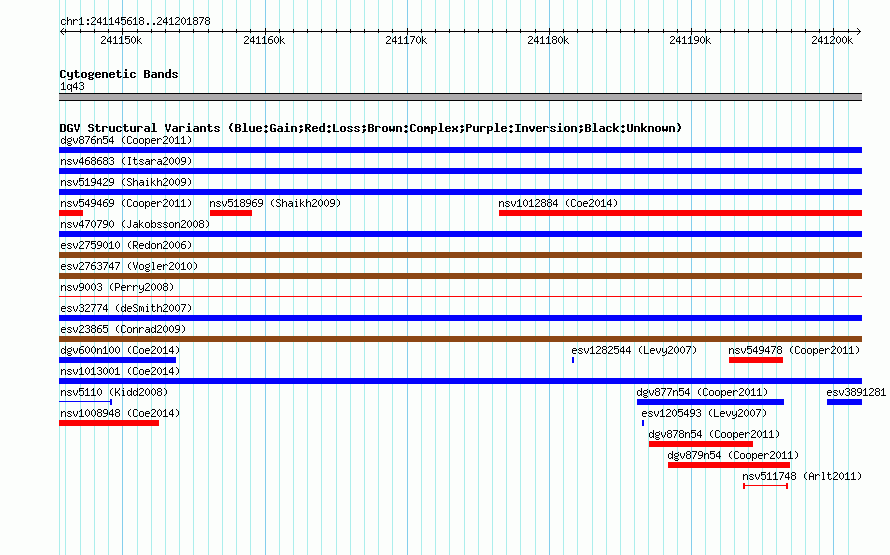Select the long red bar under nsv1012884
This screenshot has width=890, height=555.
click(681, 213)
